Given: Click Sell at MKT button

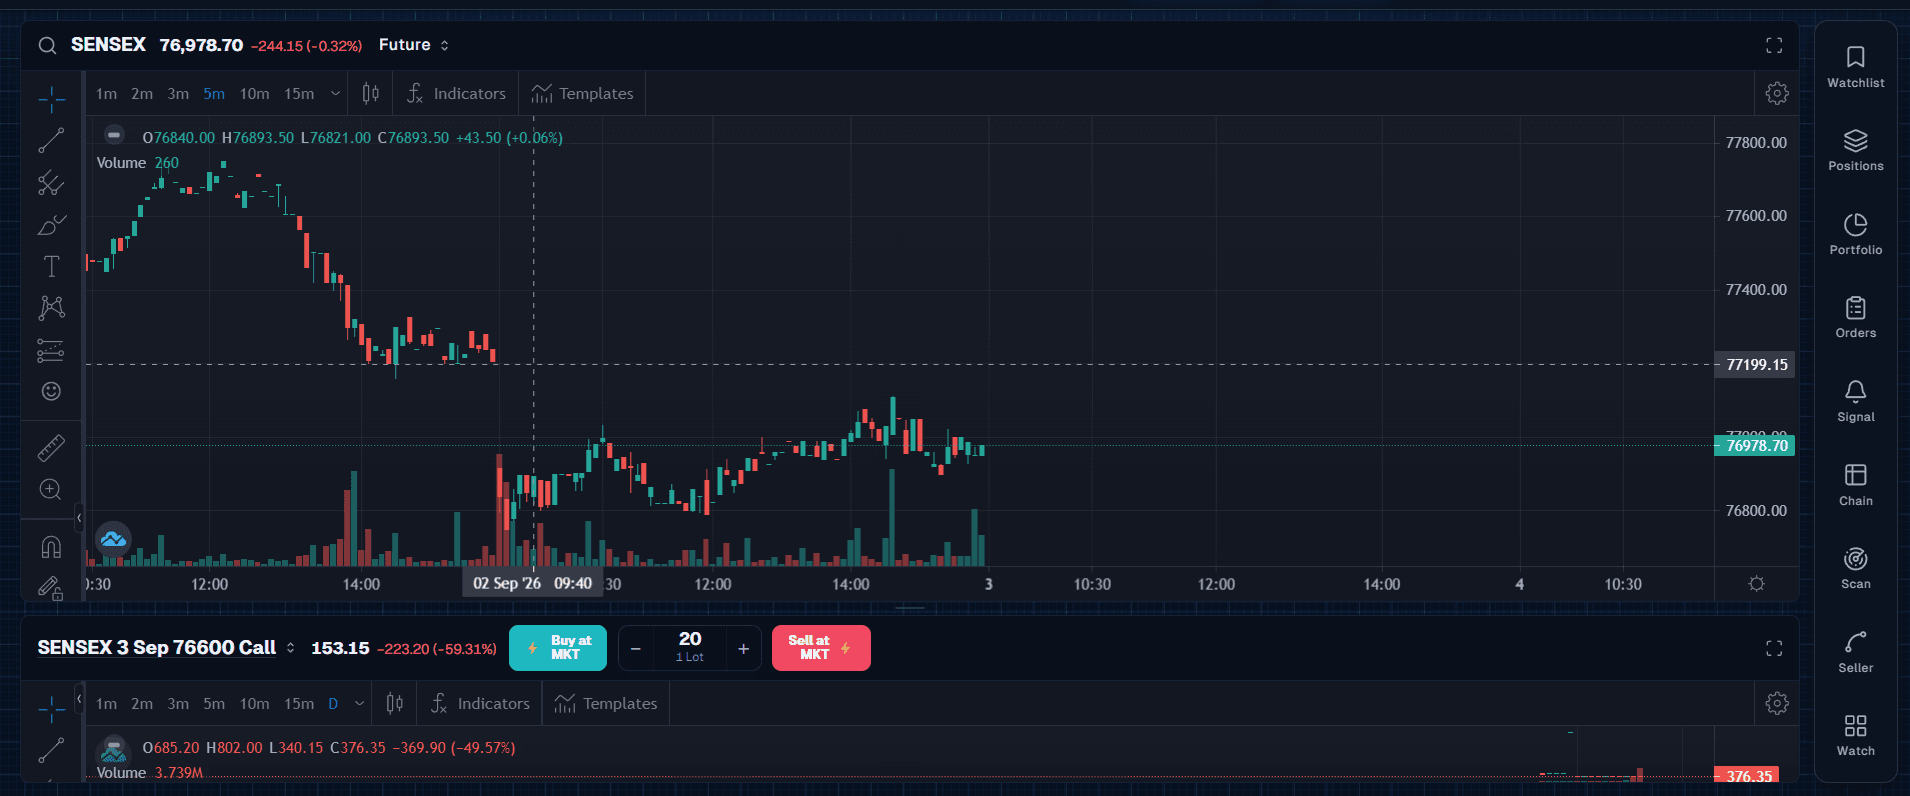Looking at the screenshot, I should point(821,648).
